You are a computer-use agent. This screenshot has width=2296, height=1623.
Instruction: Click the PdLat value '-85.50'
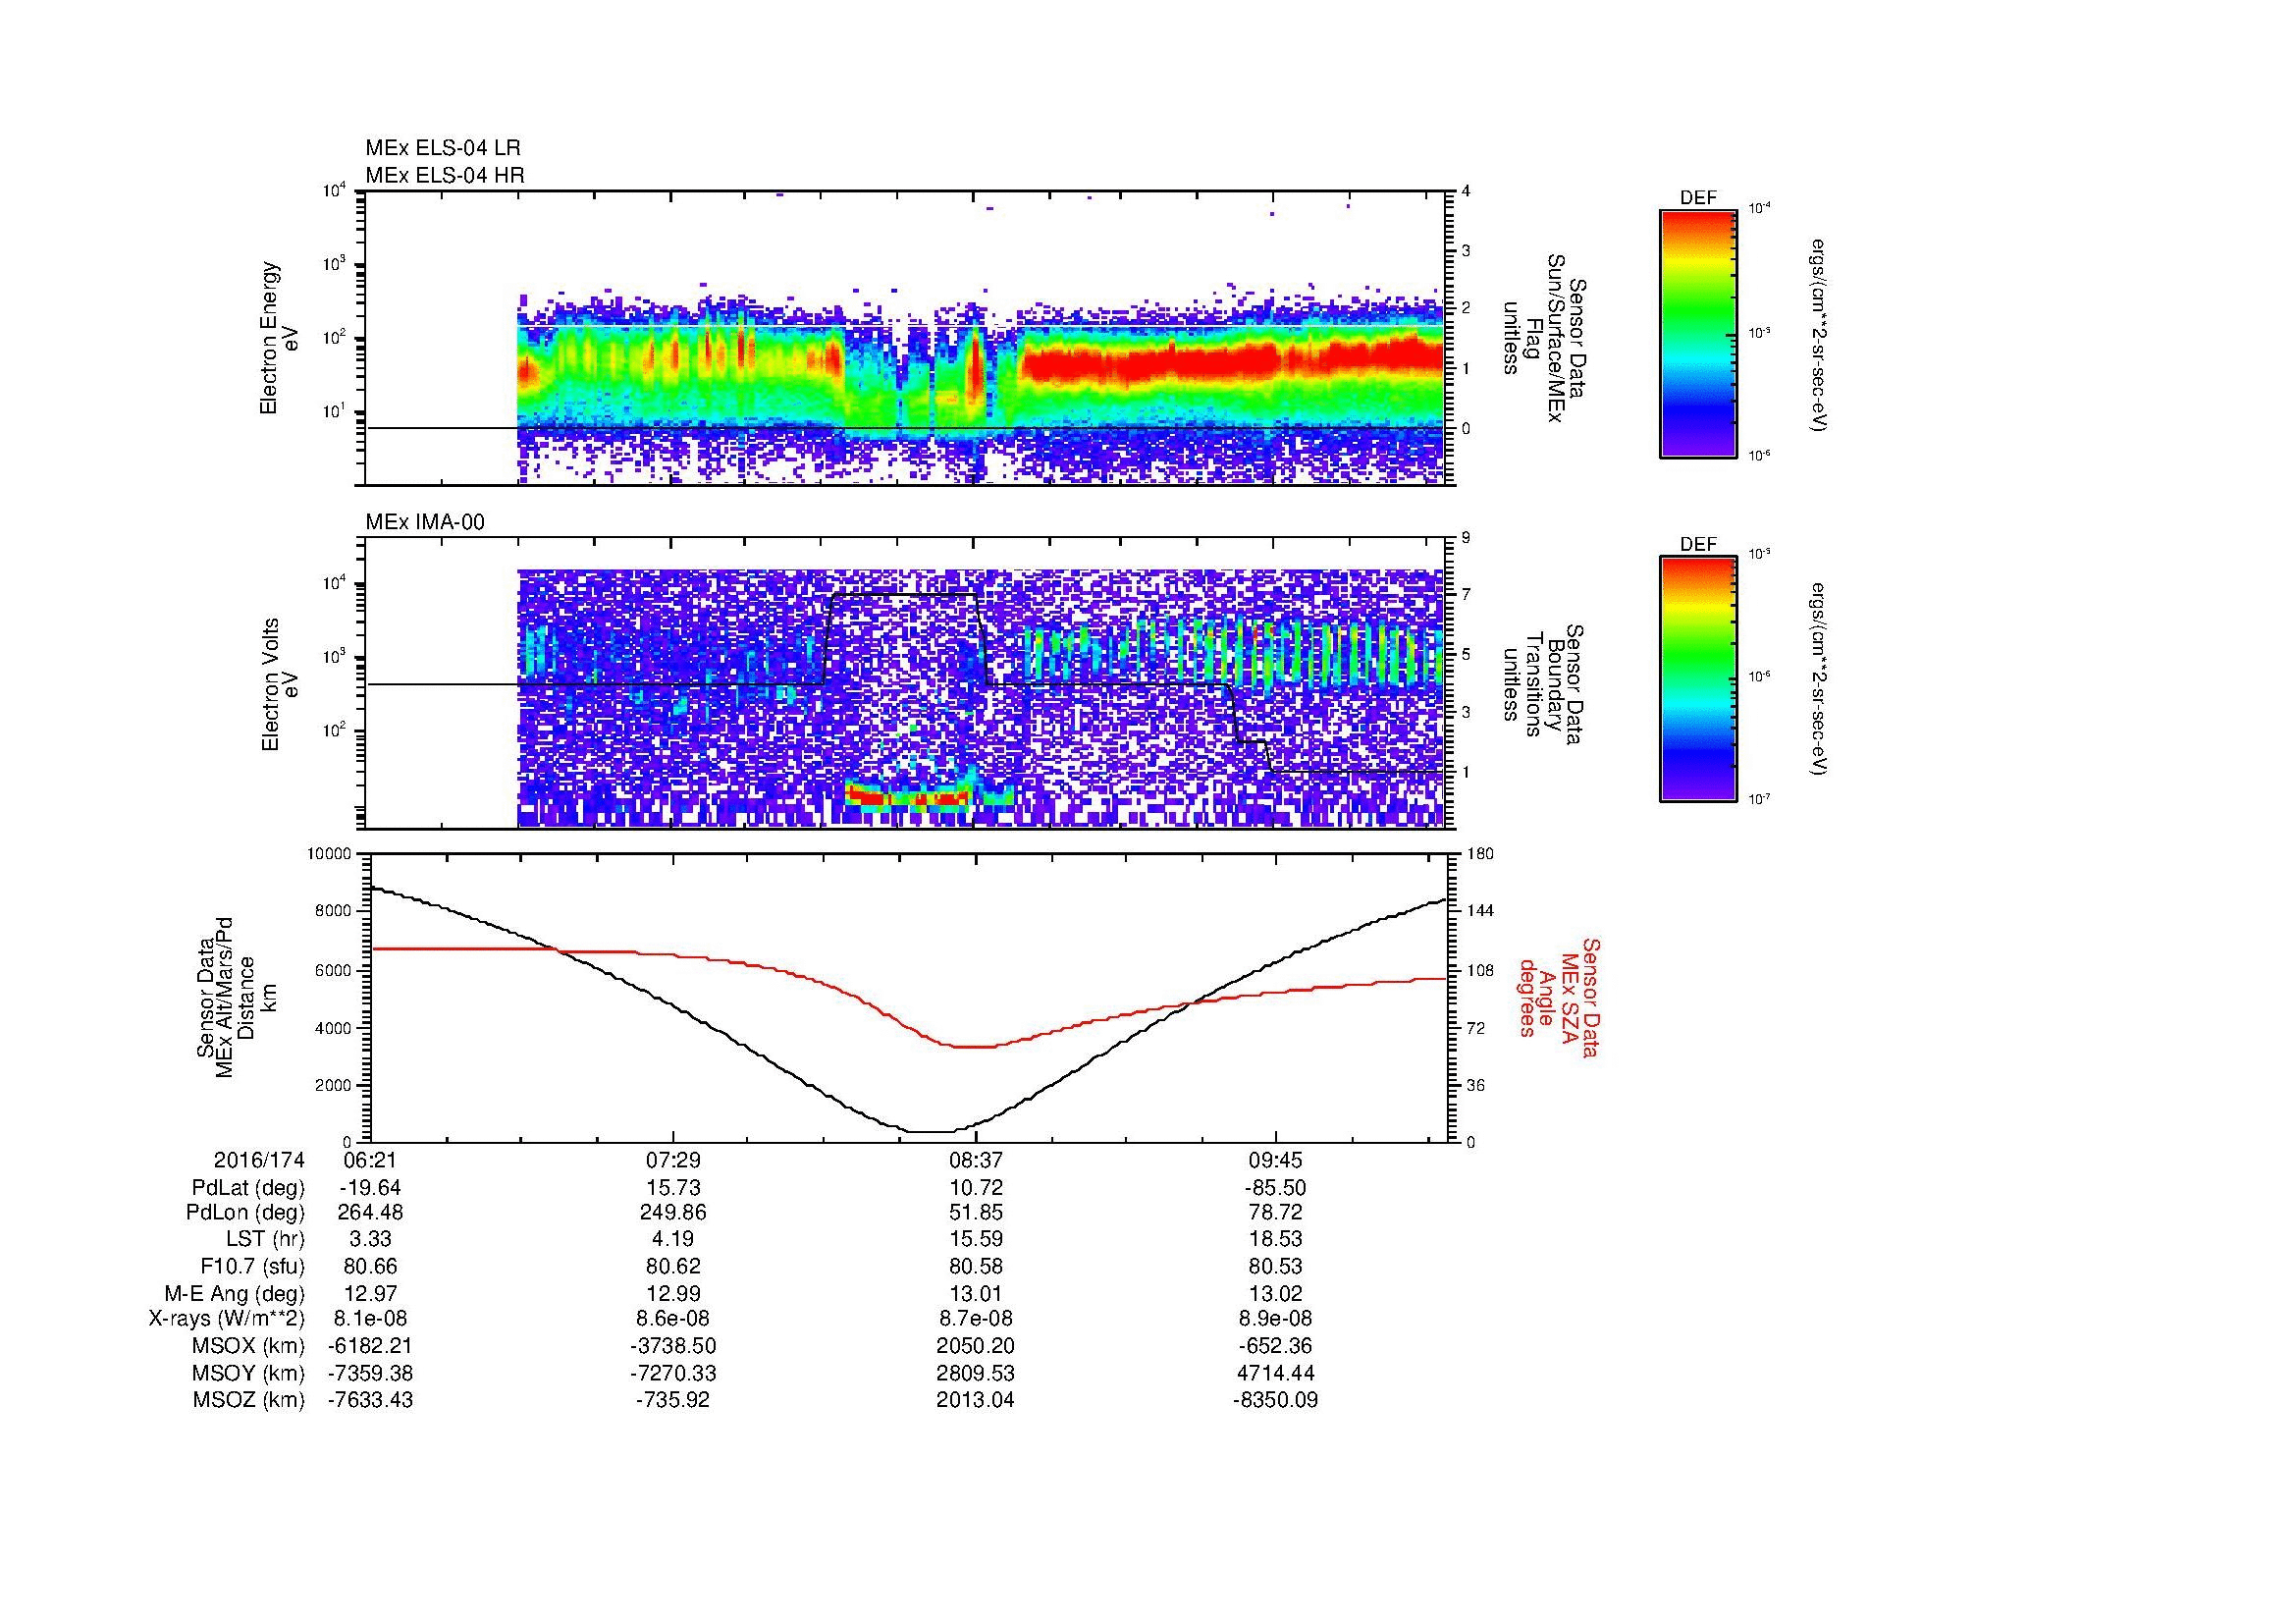(x=1275, y=1188)
